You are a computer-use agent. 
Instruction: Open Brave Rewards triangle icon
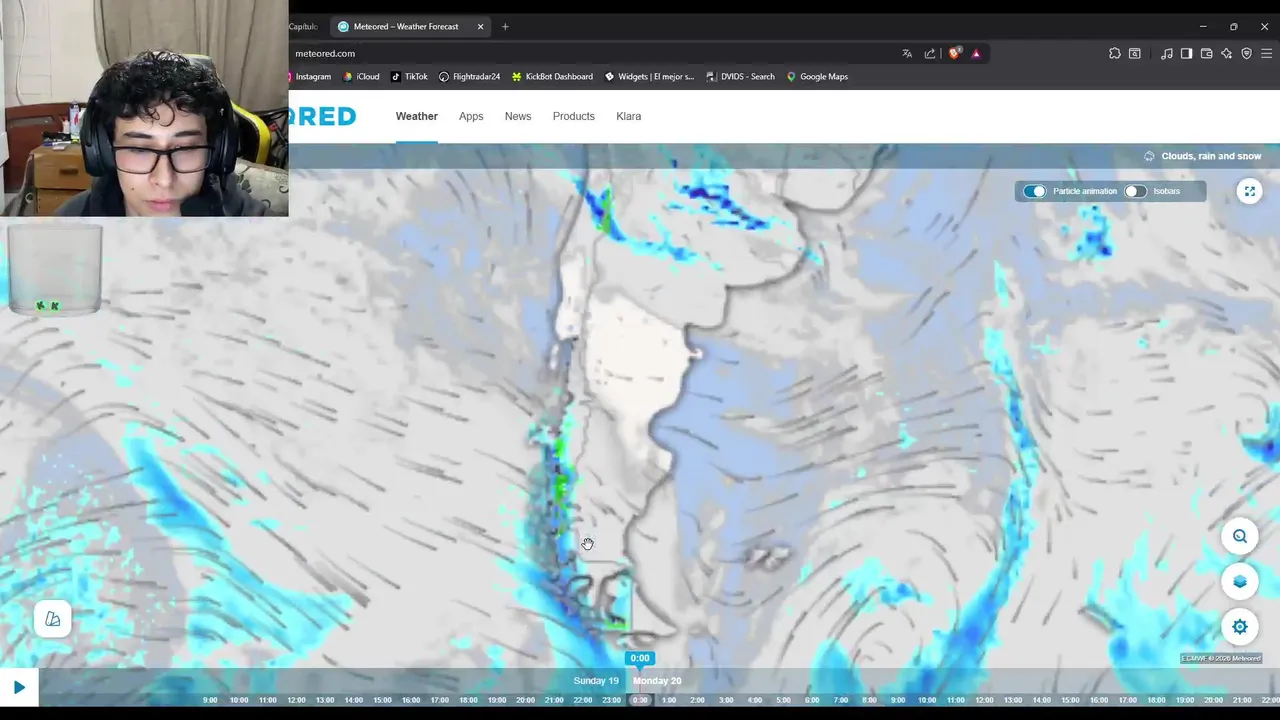976,54
